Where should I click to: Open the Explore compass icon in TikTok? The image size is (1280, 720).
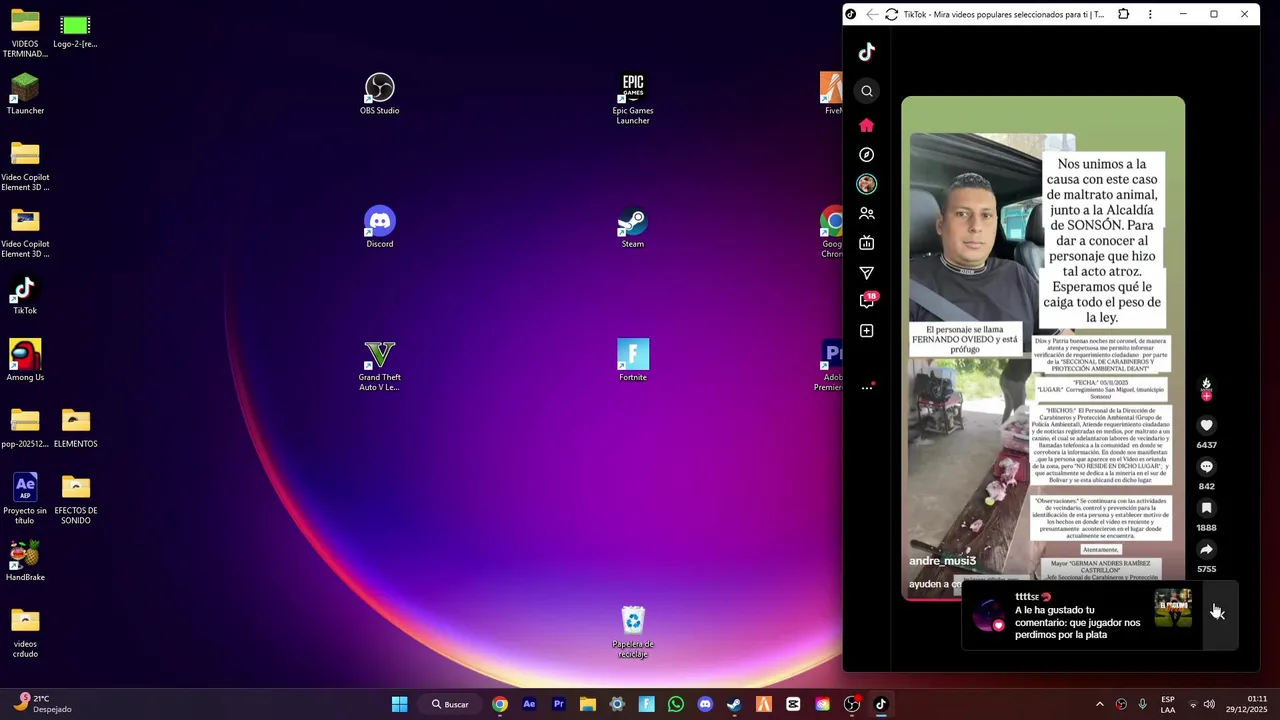tap(867, 155)
